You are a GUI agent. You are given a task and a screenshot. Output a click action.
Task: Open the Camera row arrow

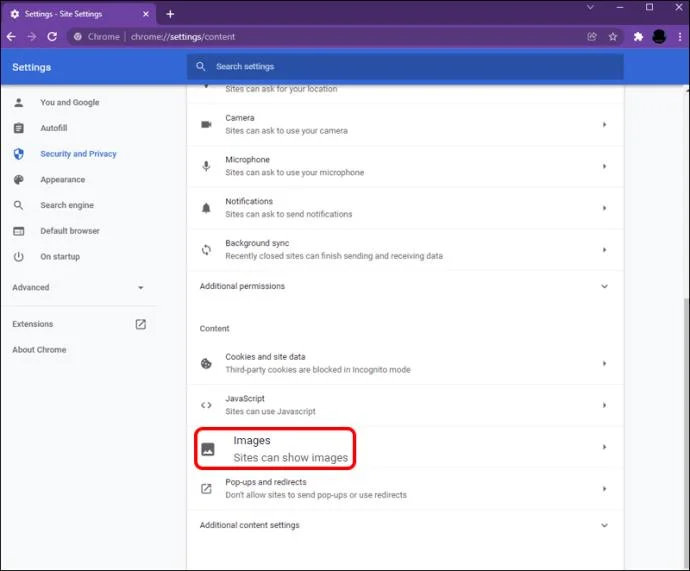605,124
